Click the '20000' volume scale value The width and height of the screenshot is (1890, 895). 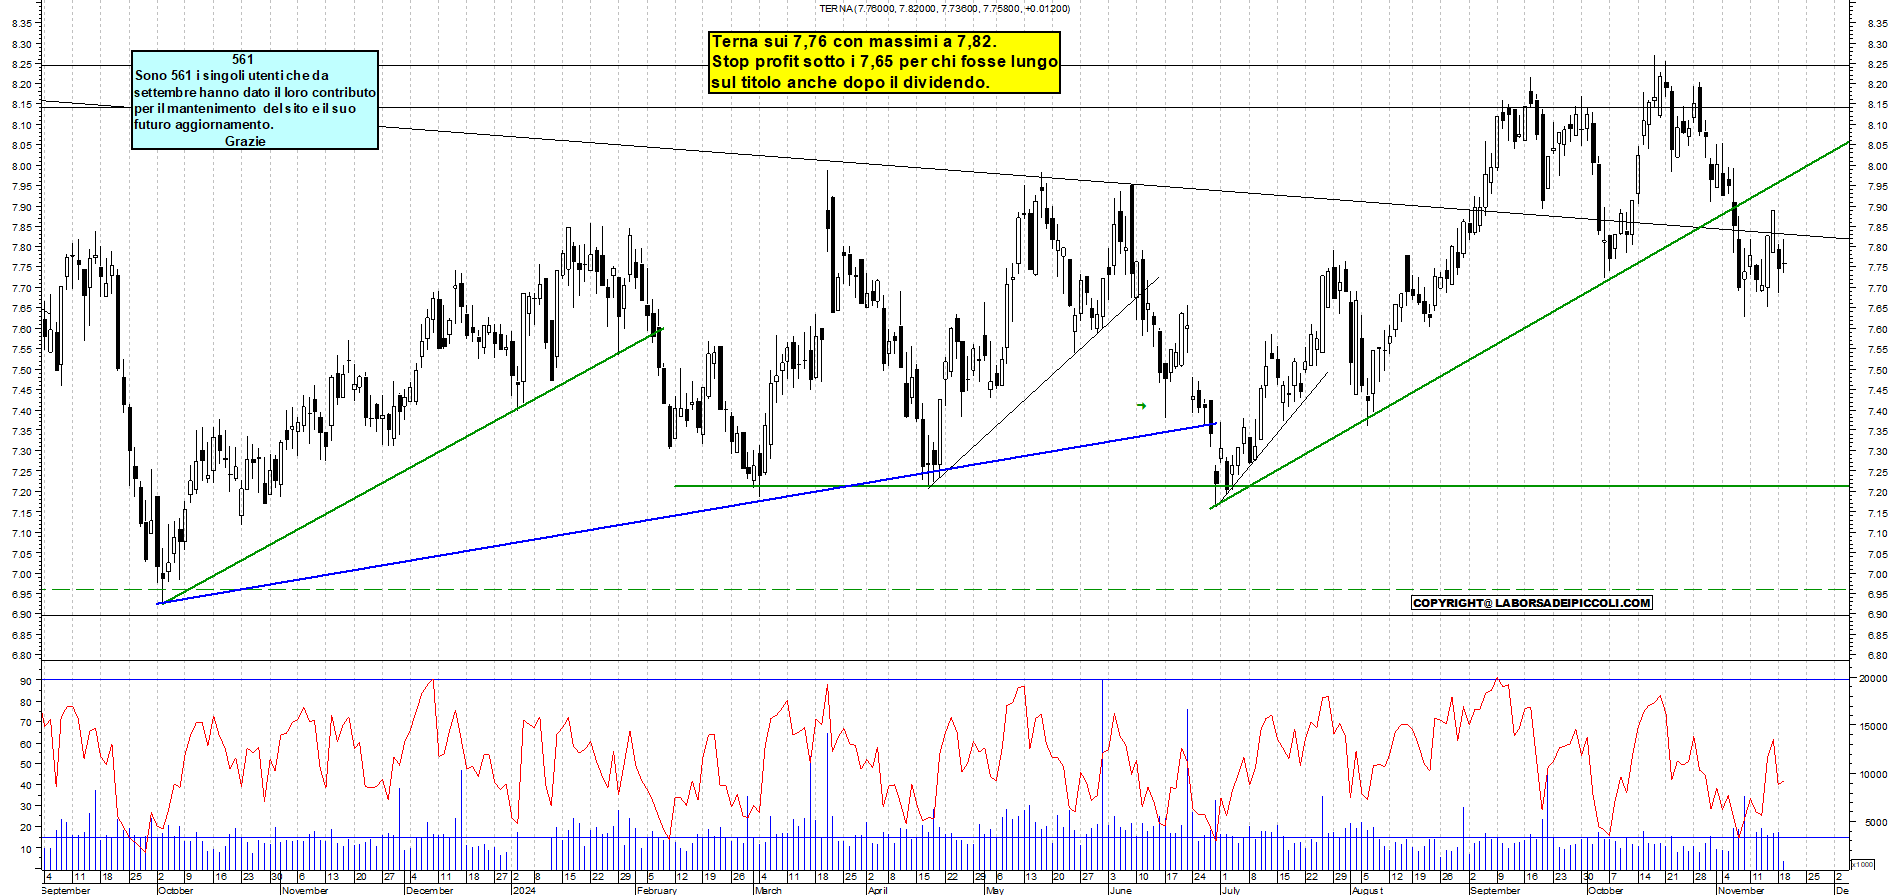pyautogui.click(x=1873, y=678)
